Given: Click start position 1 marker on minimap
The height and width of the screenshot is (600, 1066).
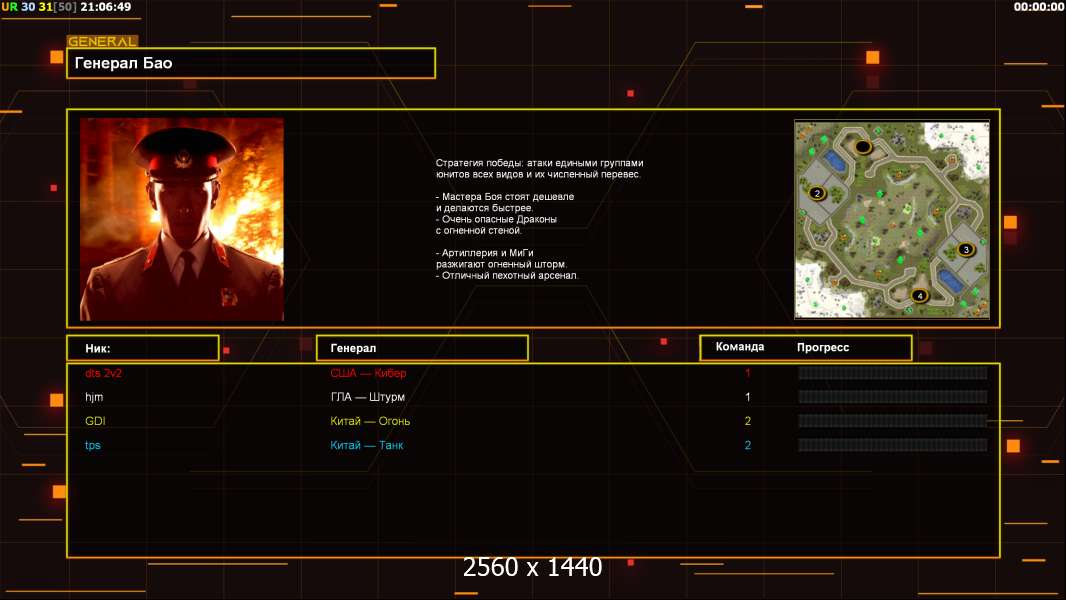Looking at the screenshot, I should [x=863, y=146].
